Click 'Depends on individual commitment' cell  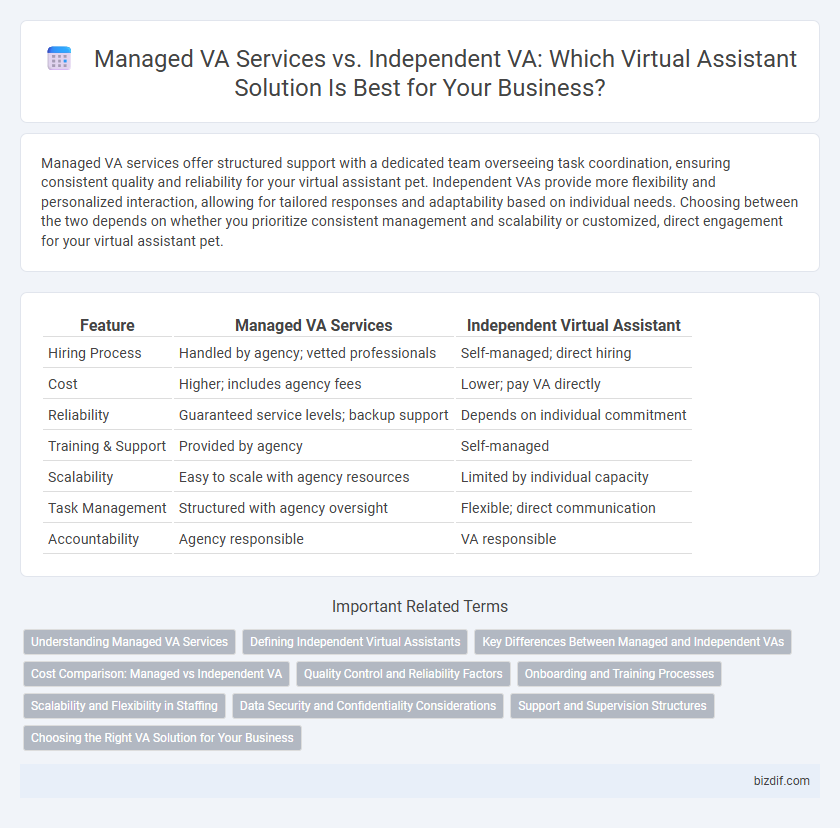[x=573, y=415]
